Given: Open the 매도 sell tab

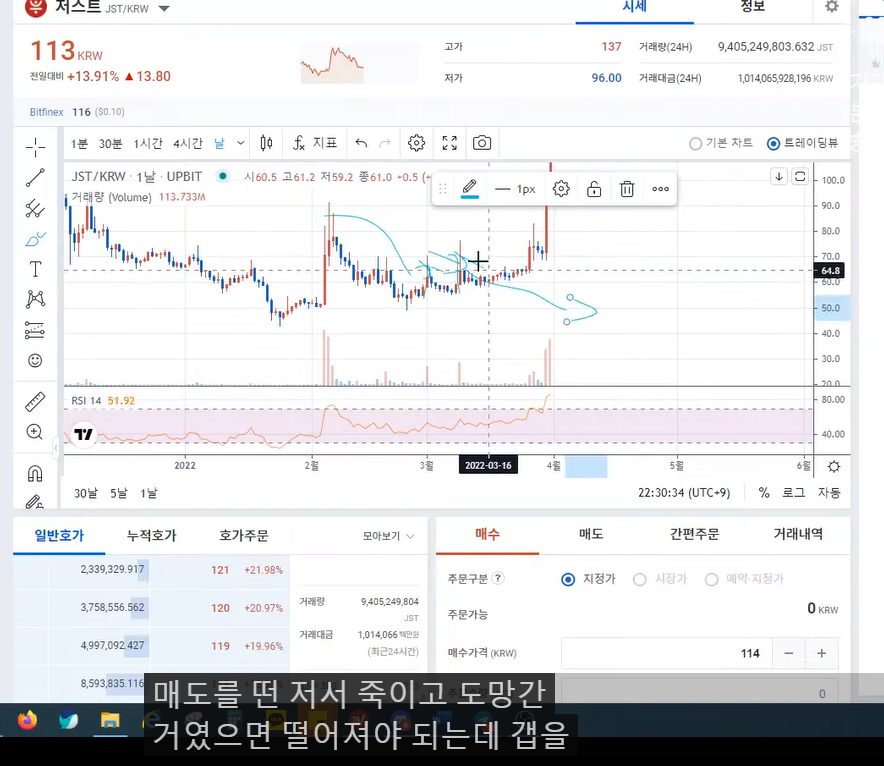Looking at the screenshot, I should coord(591,534).
